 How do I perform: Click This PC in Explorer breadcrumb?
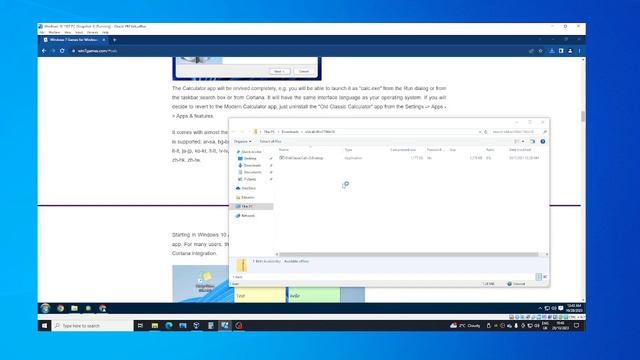click(269, 132)
